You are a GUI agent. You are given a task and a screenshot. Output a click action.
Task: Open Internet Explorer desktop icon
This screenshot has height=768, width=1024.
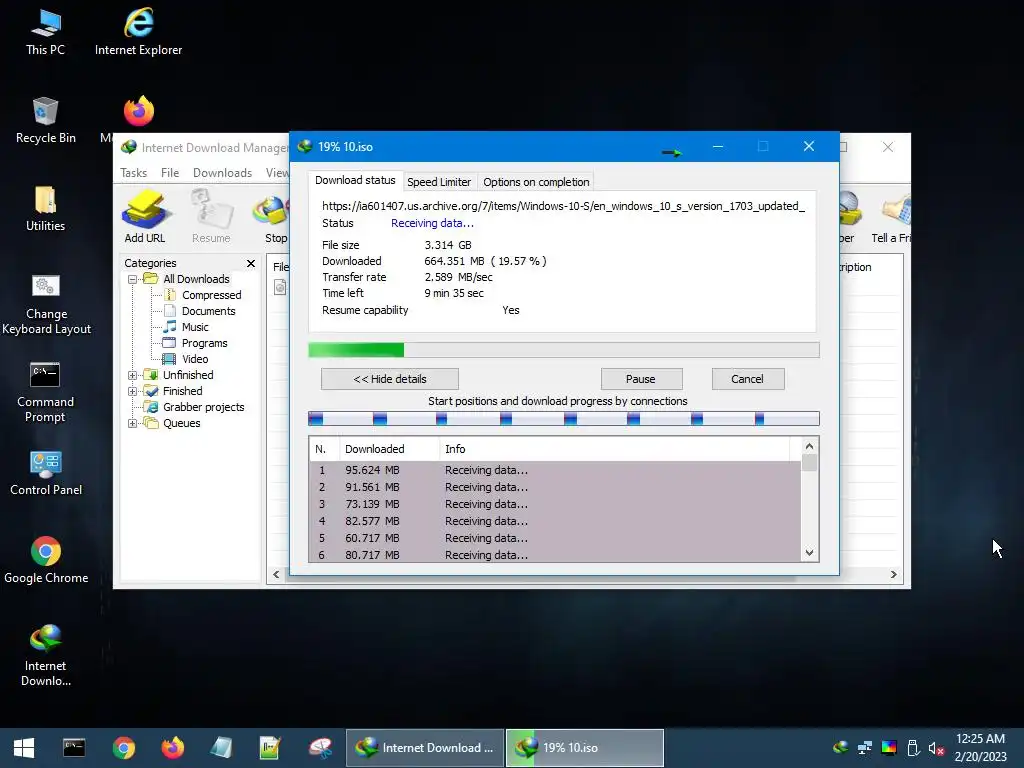138,33
